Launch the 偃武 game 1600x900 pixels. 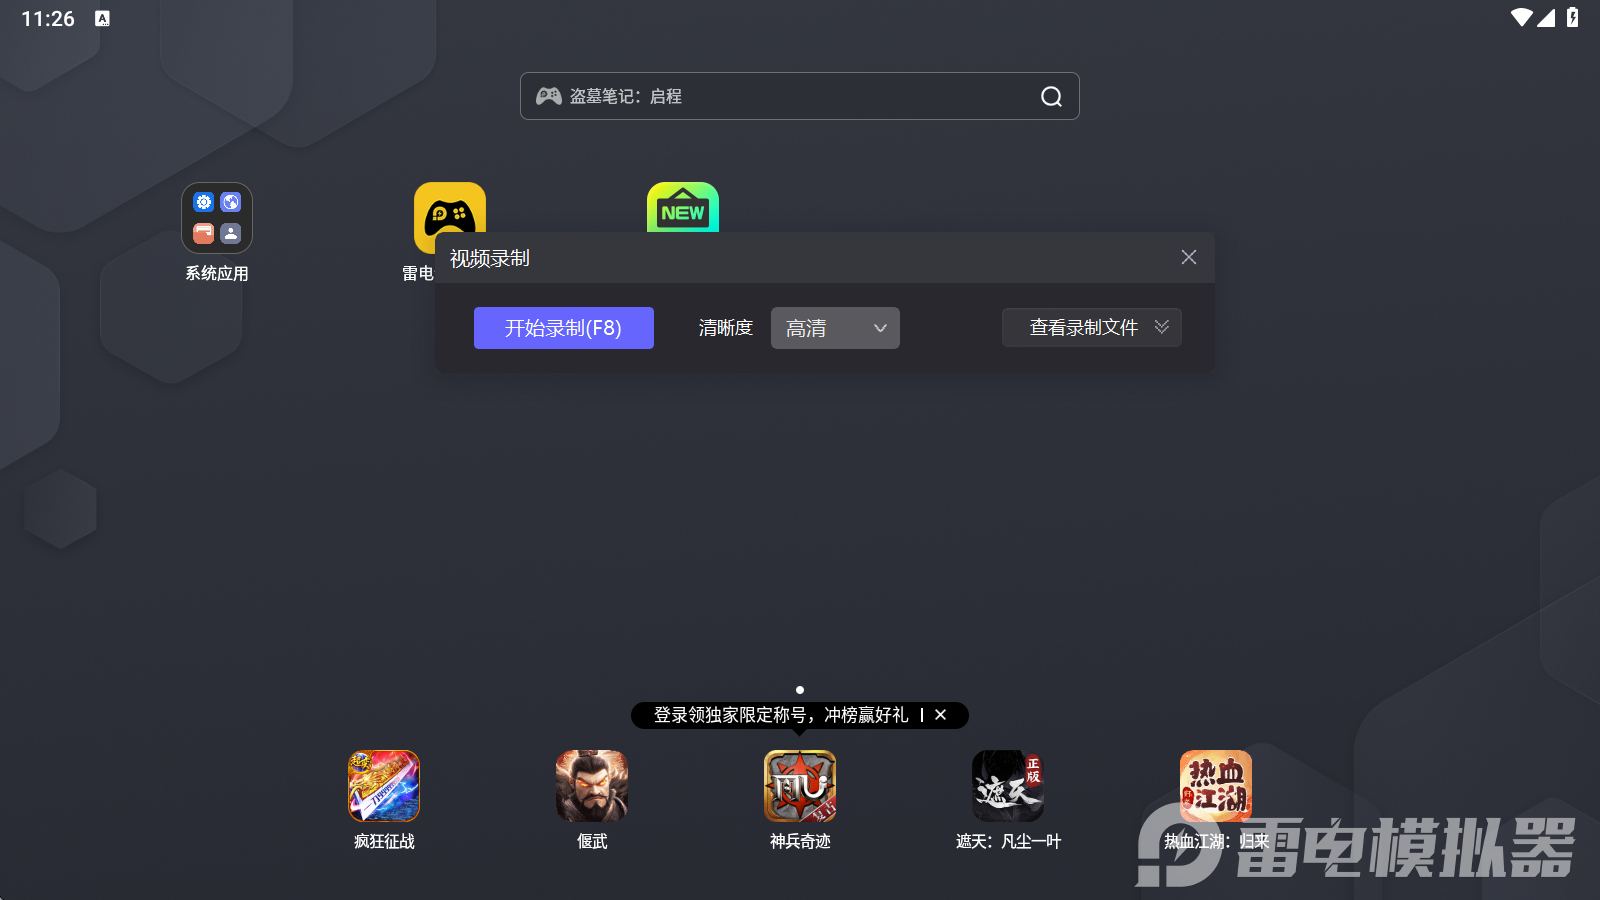pos(591,786)
